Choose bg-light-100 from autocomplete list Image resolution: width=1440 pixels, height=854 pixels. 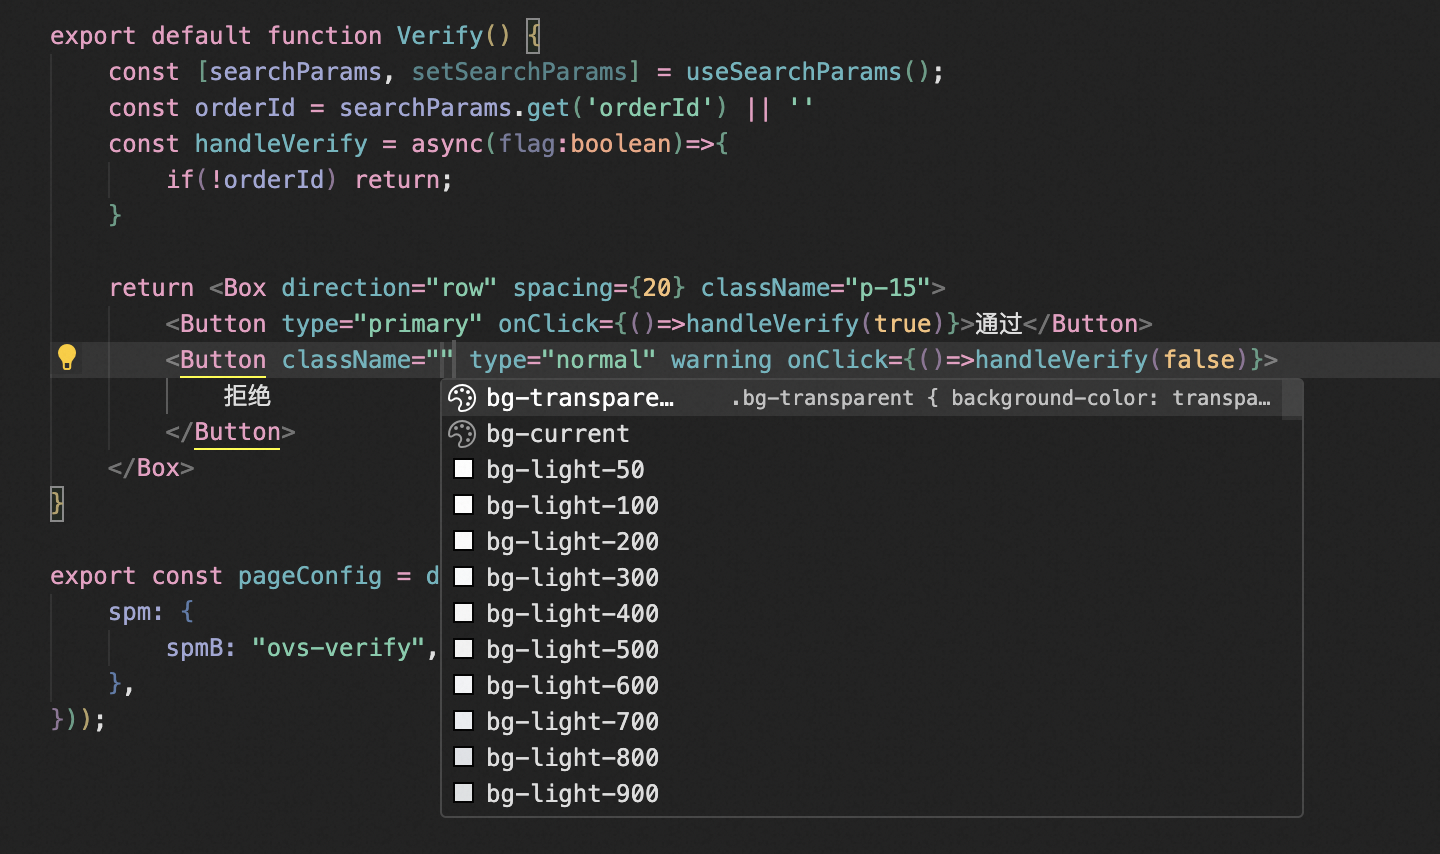point(862,506)
